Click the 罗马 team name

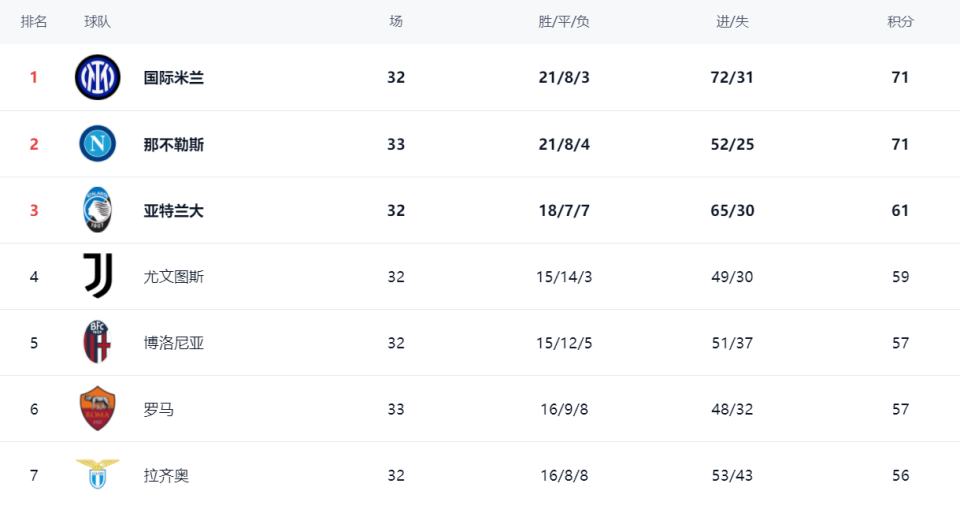tap(159, 409)
